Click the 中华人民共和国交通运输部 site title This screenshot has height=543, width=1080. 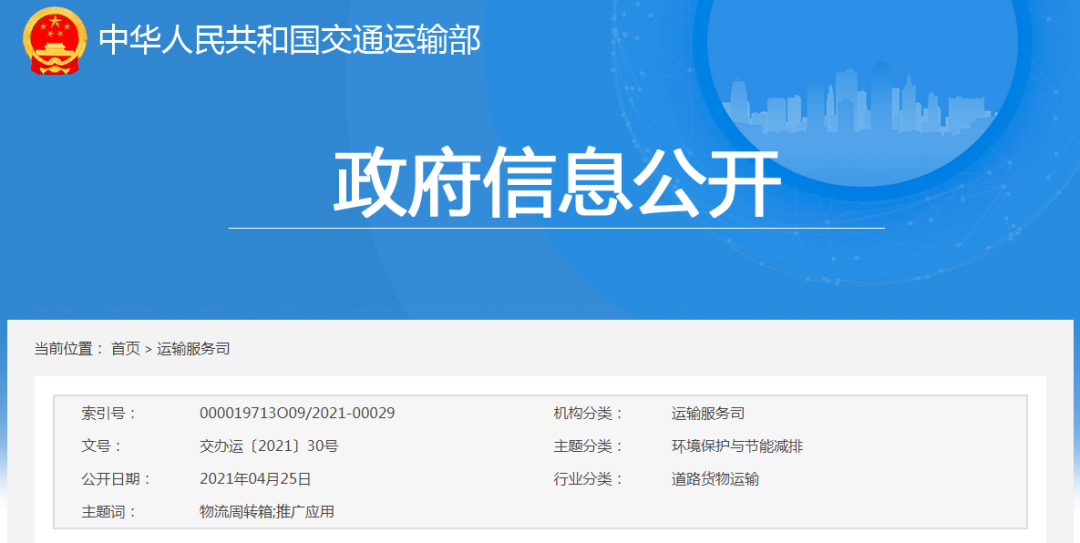[x=290, y=40]
